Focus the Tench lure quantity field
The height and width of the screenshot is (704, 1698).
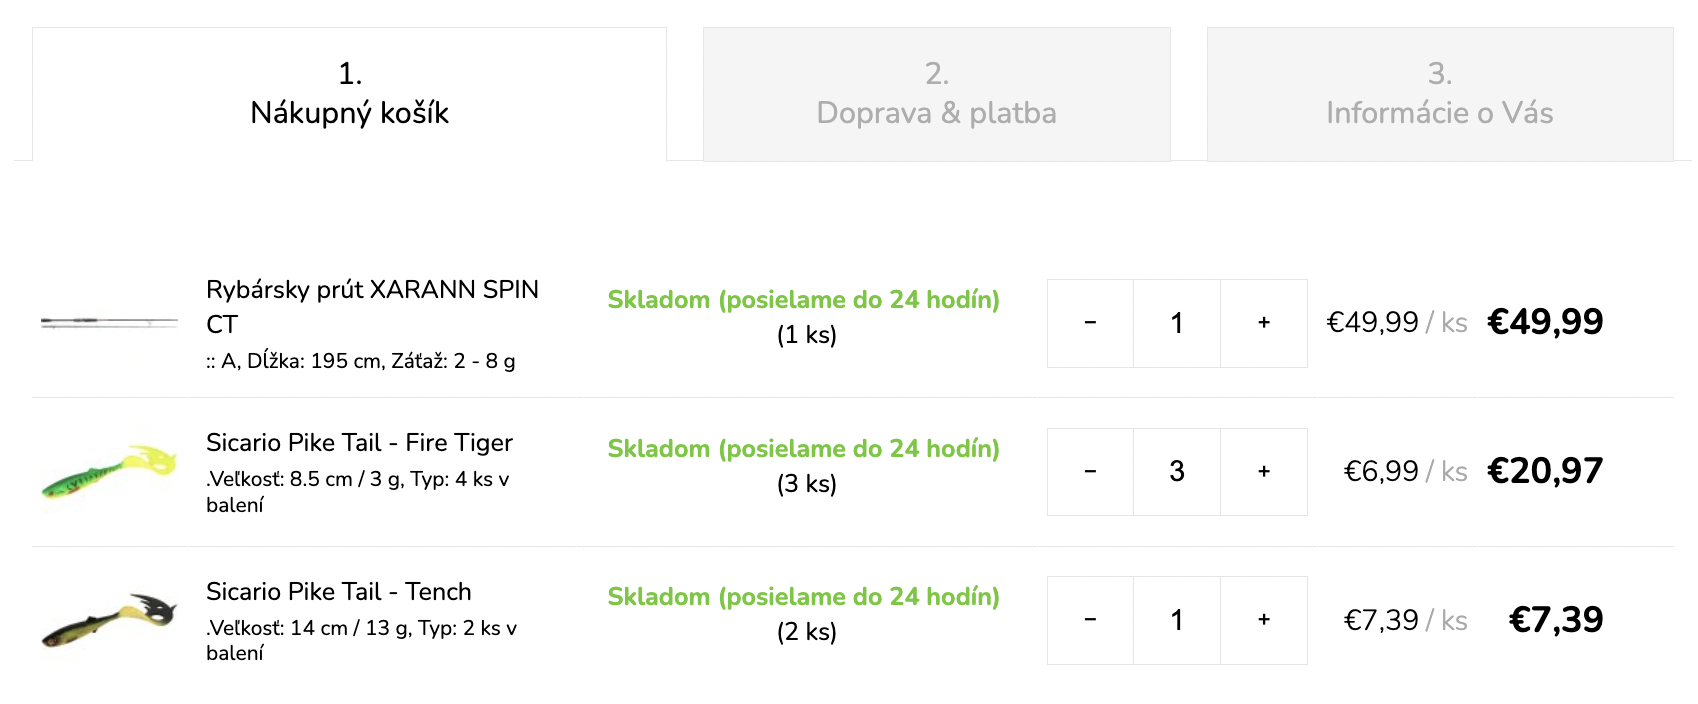point(1177,620)
